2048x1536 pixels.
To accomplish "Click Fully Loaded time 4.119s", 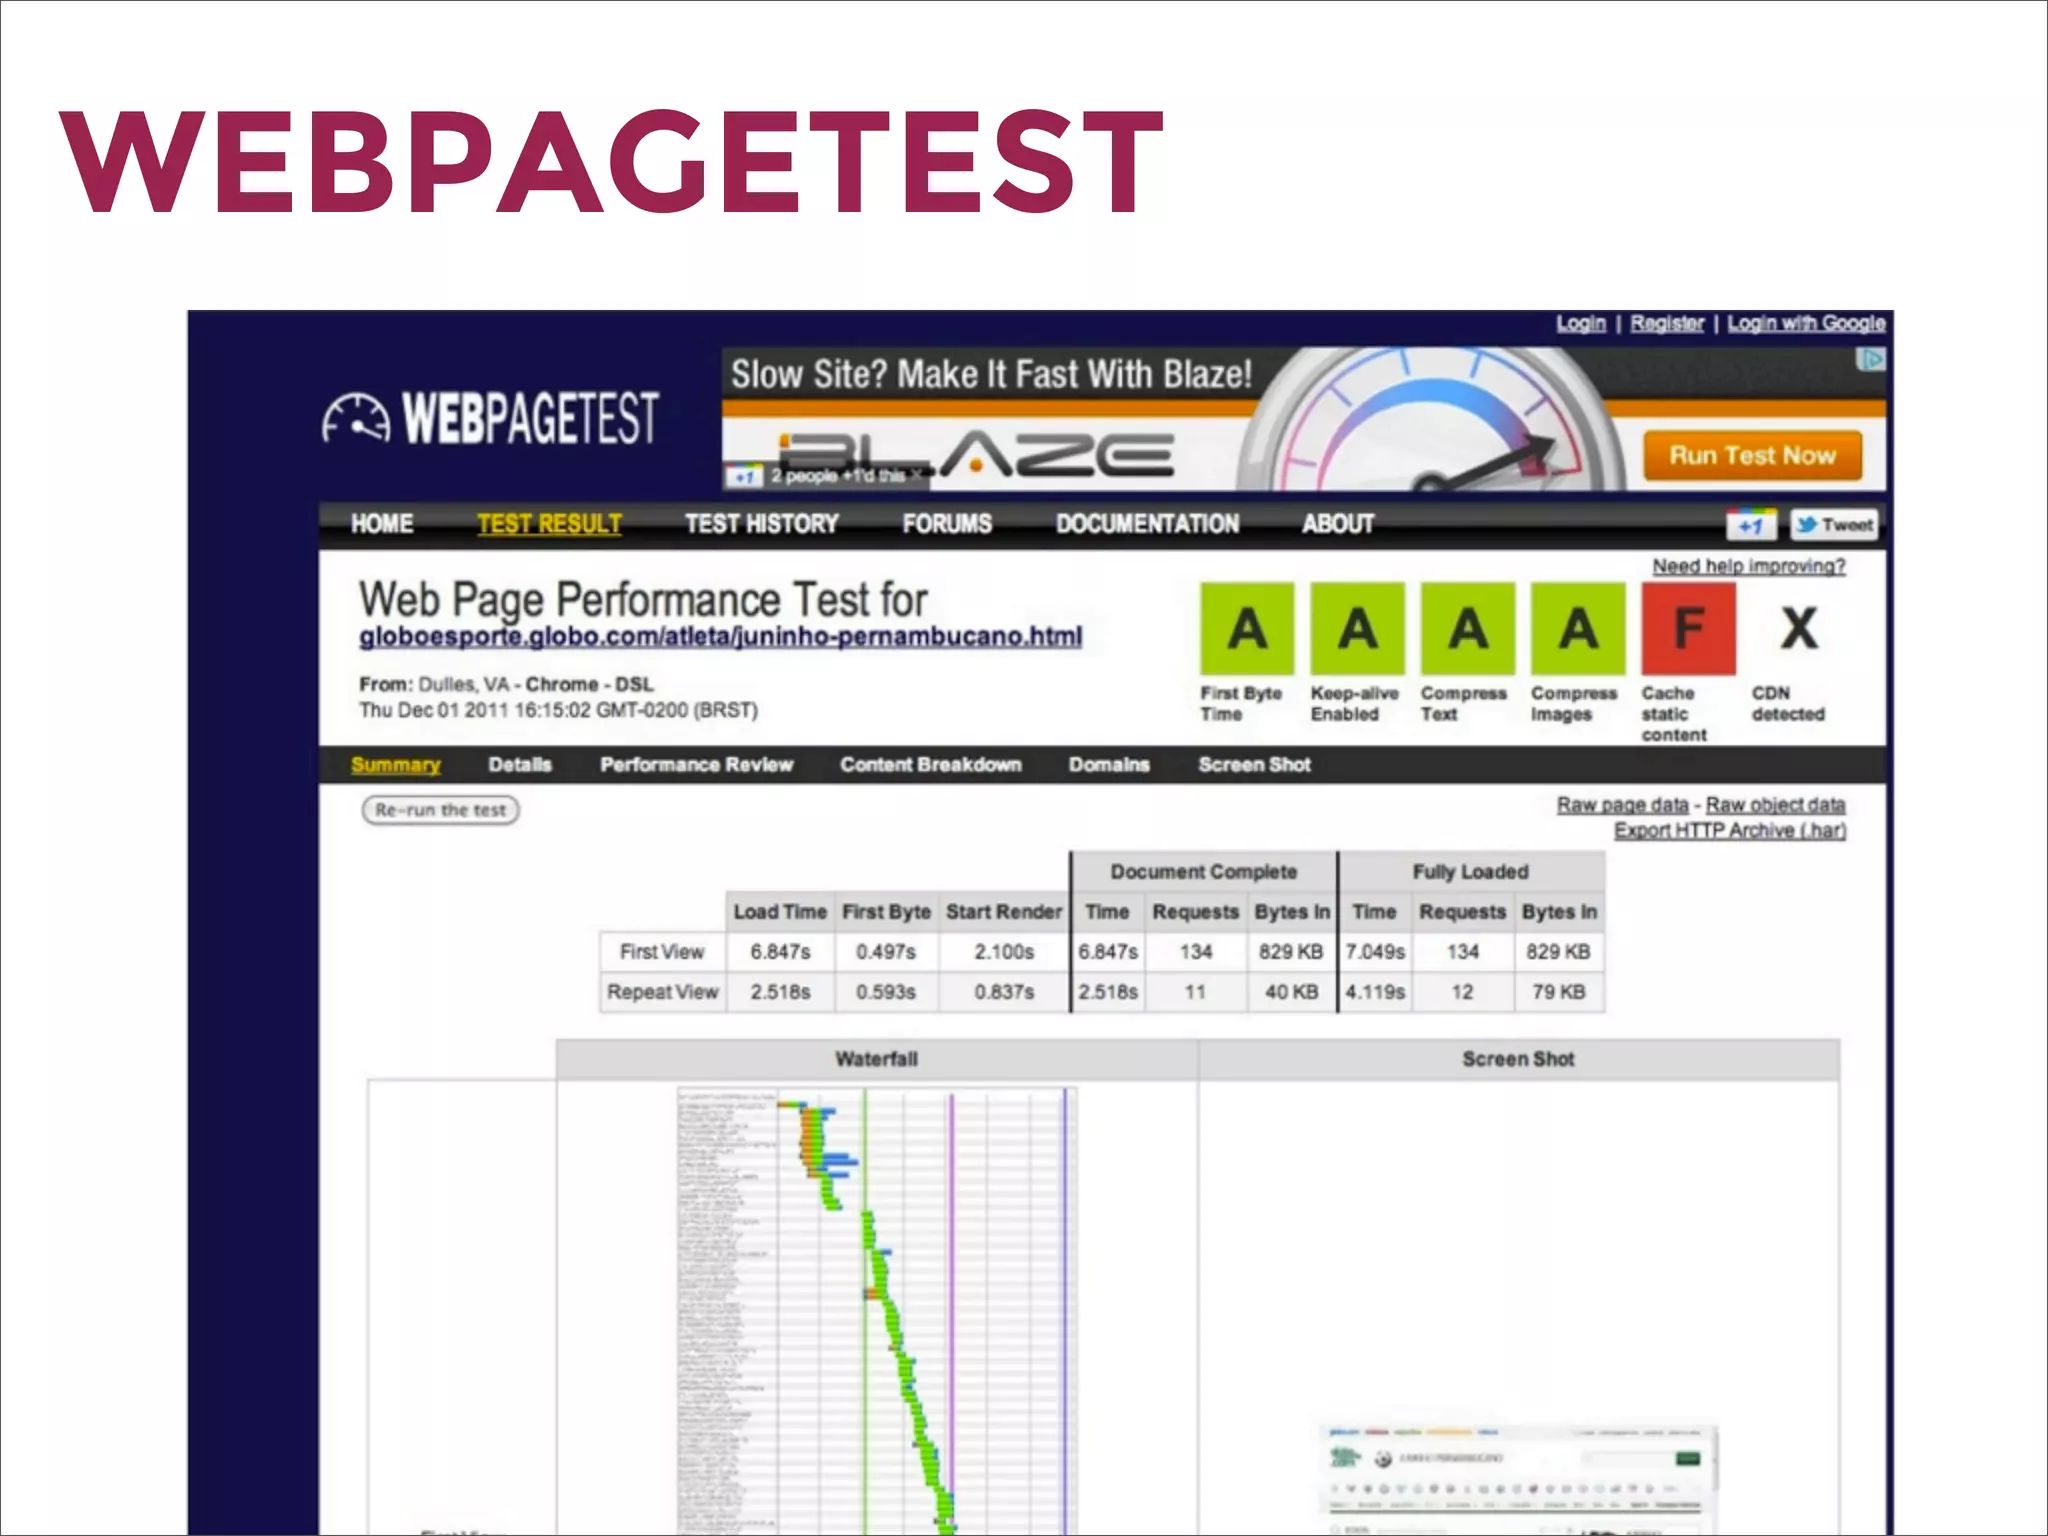I will (x=1375, y=992).
